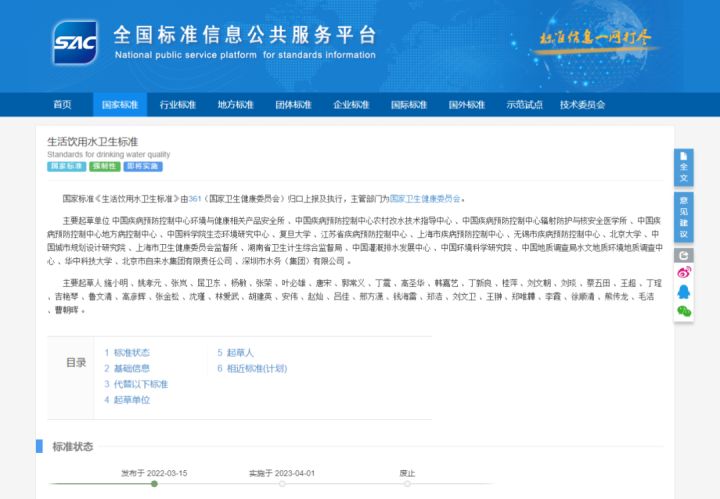
Task: Share the page to Weibo
Action: point(684,273)
